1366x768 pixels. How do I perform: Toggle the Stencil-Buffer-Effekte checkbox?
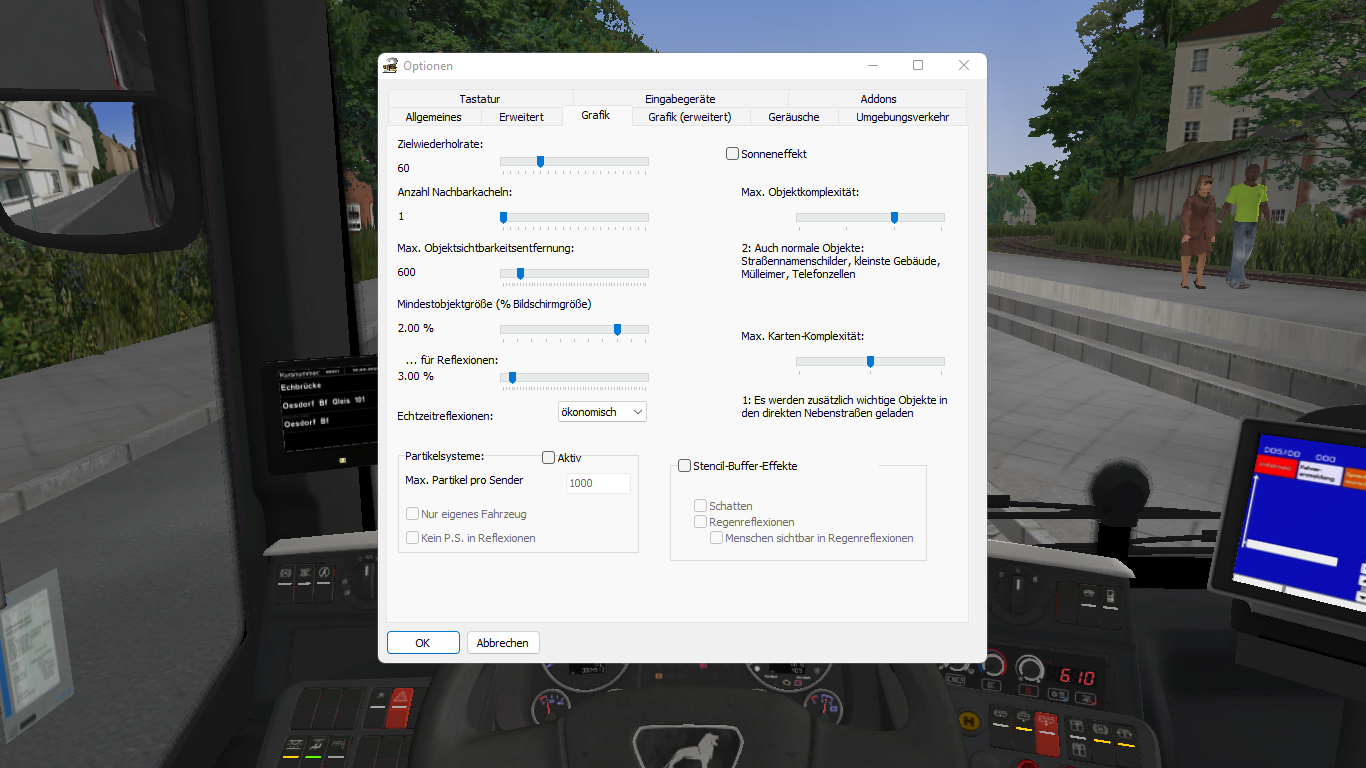point(685,466)
